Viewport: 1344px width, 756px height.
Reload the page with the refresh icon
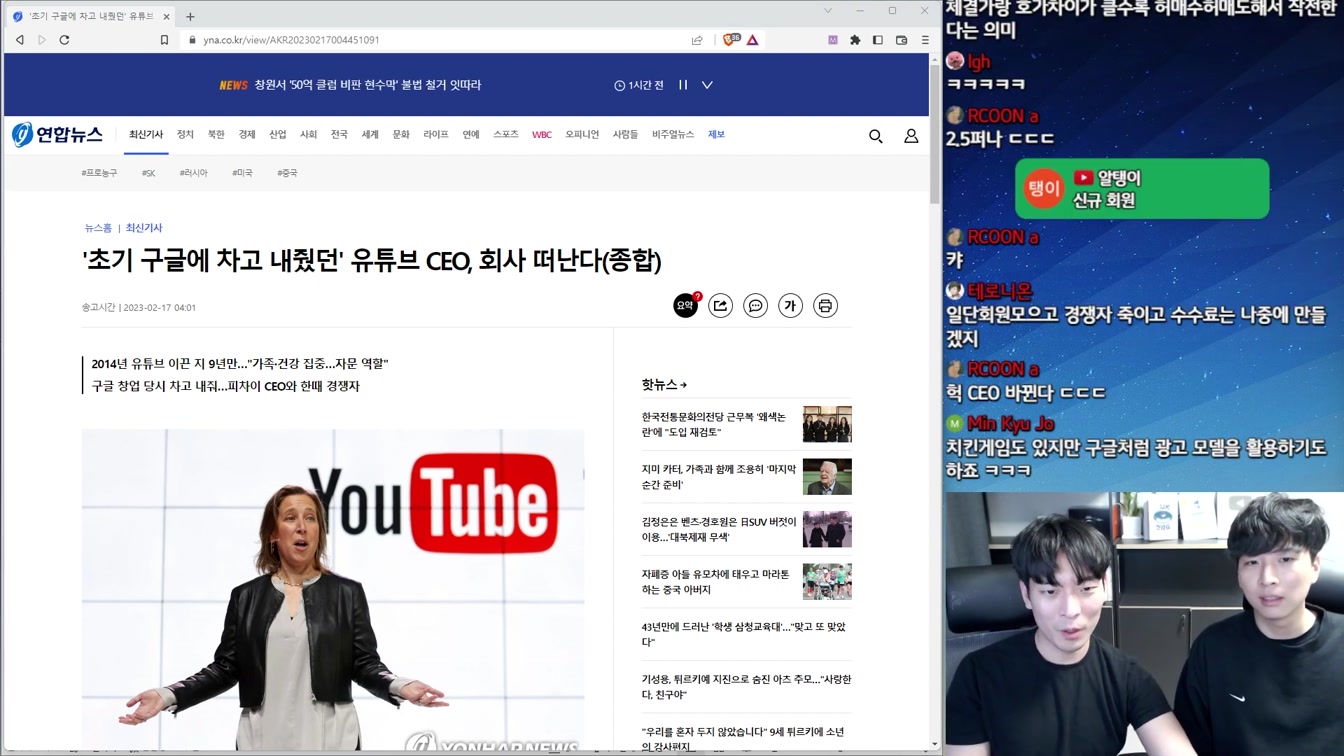point(64,40)
